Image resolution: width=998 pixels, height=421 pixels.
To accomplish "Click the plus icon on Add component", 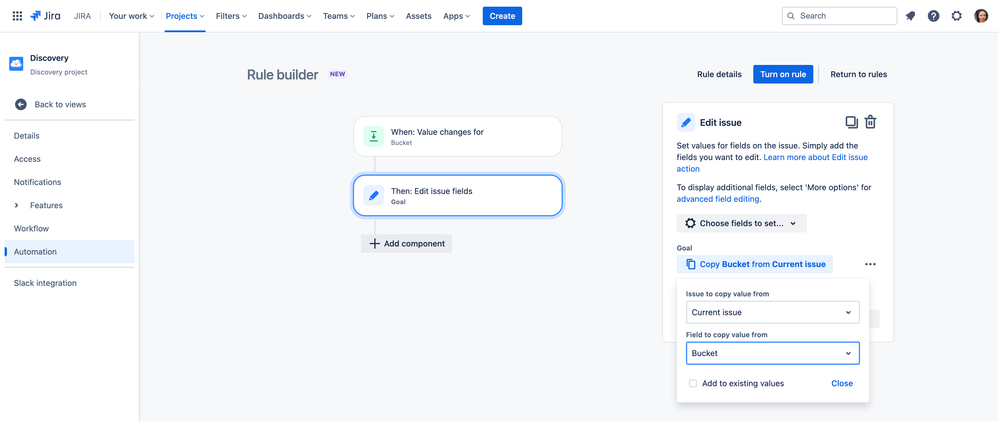I will point(375,244).
